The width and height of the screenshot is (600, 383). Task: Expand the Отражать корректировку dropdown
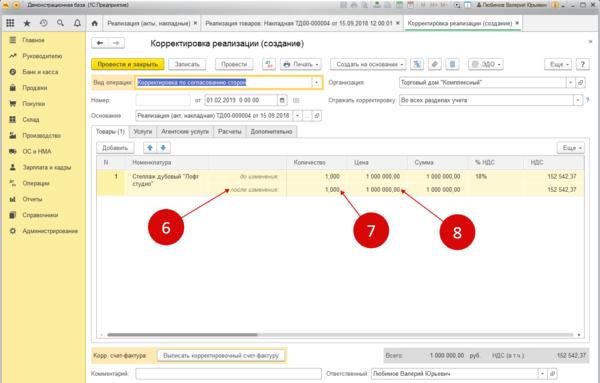578,100
